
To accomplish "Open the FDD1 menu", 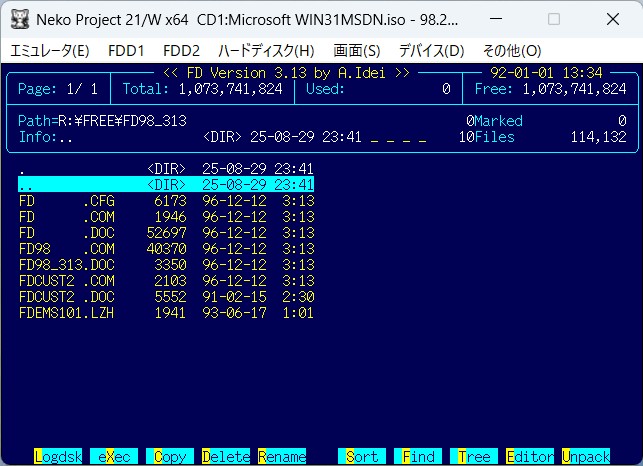I will [x=126, y=50].
